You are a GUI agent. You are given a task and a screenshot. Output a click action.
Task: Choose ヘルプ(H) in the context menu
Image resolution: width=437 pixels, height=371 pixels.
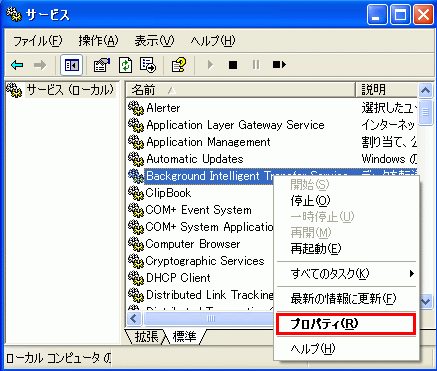[346, 349]
